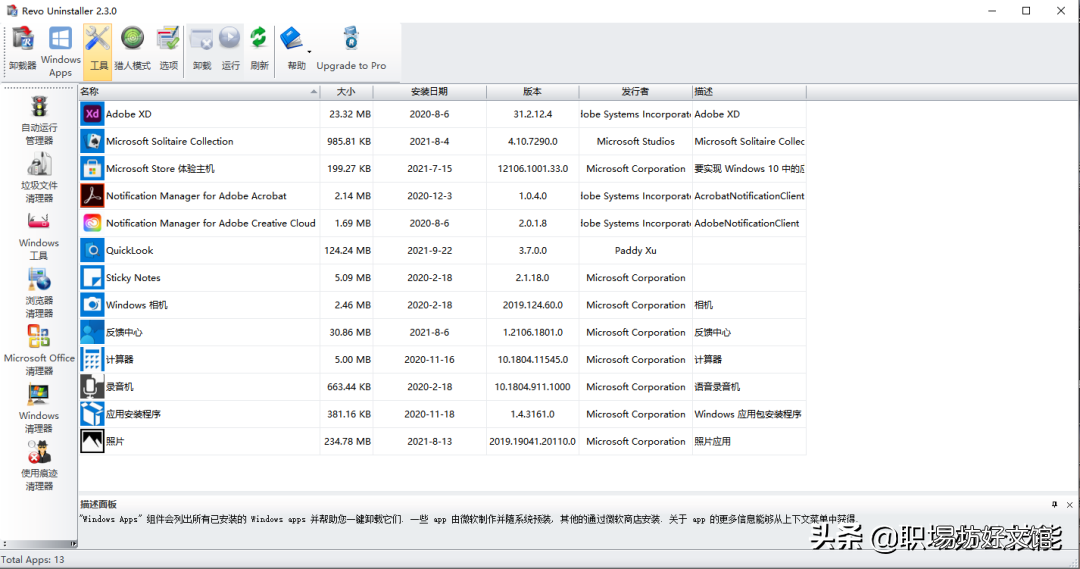
Task: Select the QuickLook row name text
Action: 129,250
